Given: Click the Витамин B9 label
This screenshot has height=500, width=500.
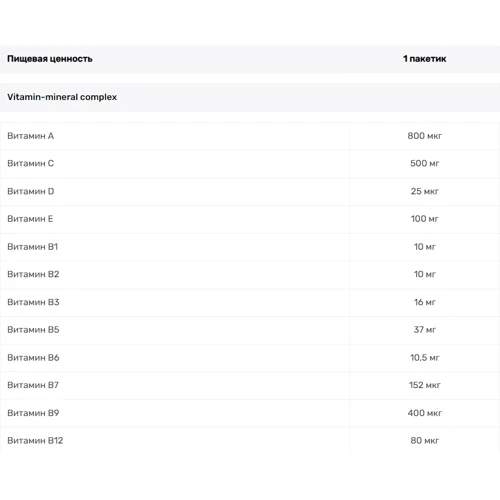Looking at the screenshot, I should click(33, 413).
